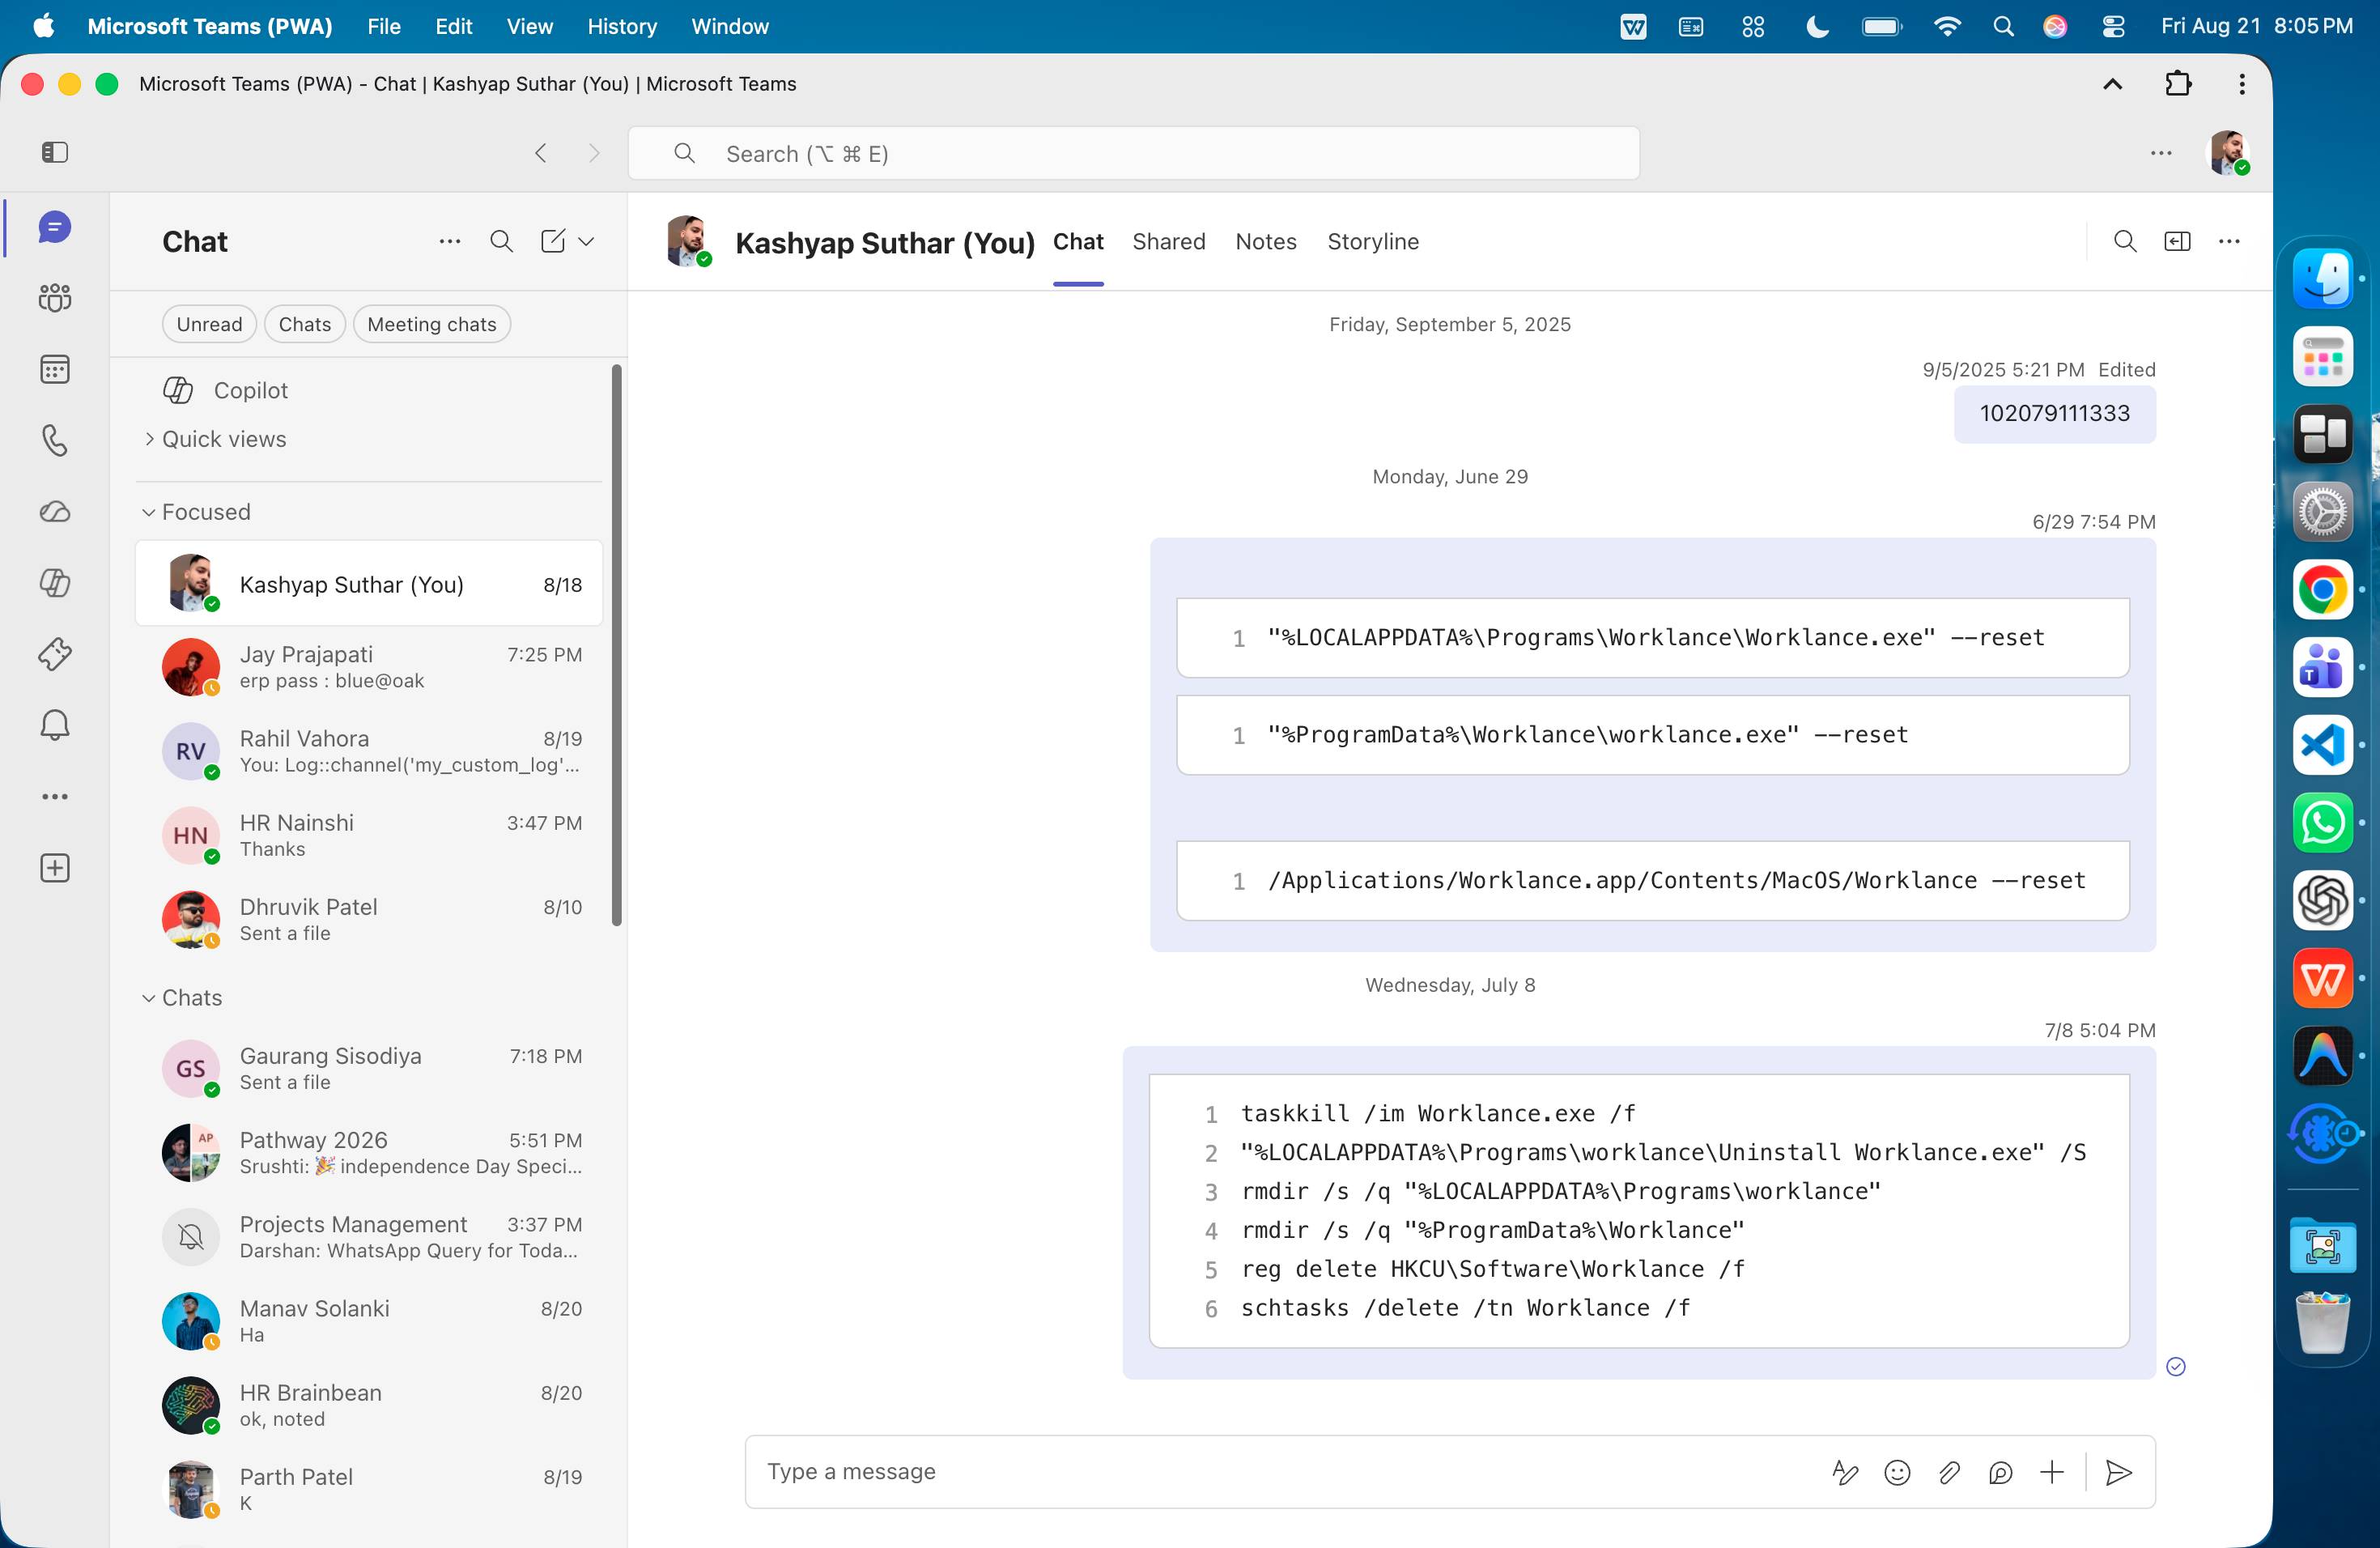This screenshot has height=1548, width=2380.
Task: Click the chat list scrollbar
Action: 617,645
